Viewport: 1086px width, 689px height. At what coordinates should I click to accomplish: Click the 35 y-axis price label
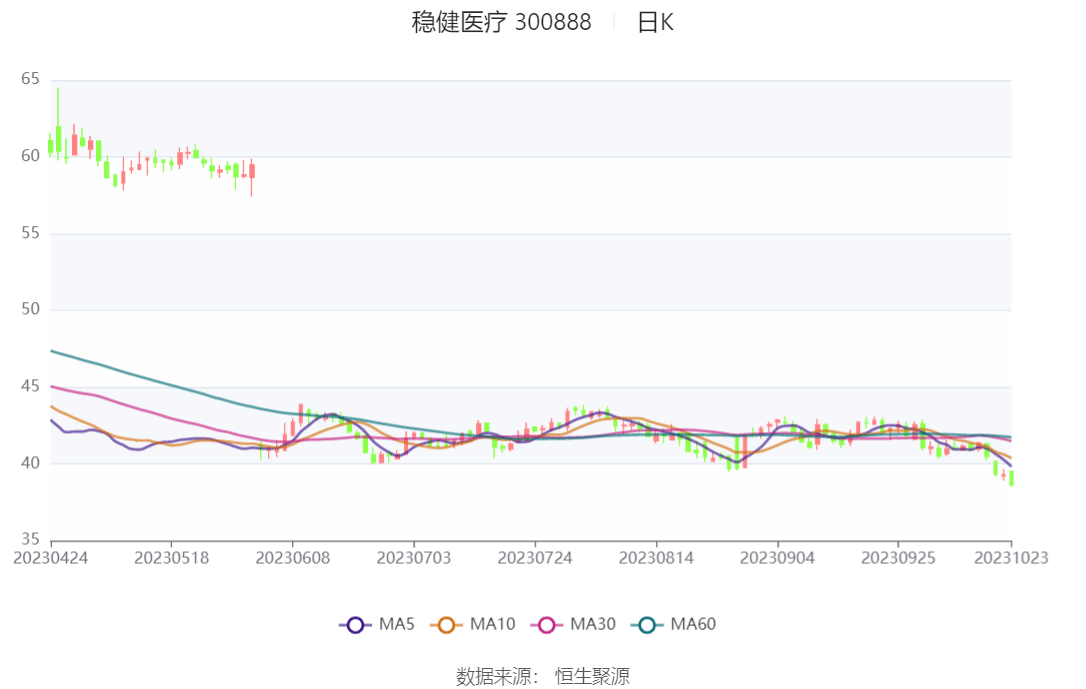[x=30, y=539]
